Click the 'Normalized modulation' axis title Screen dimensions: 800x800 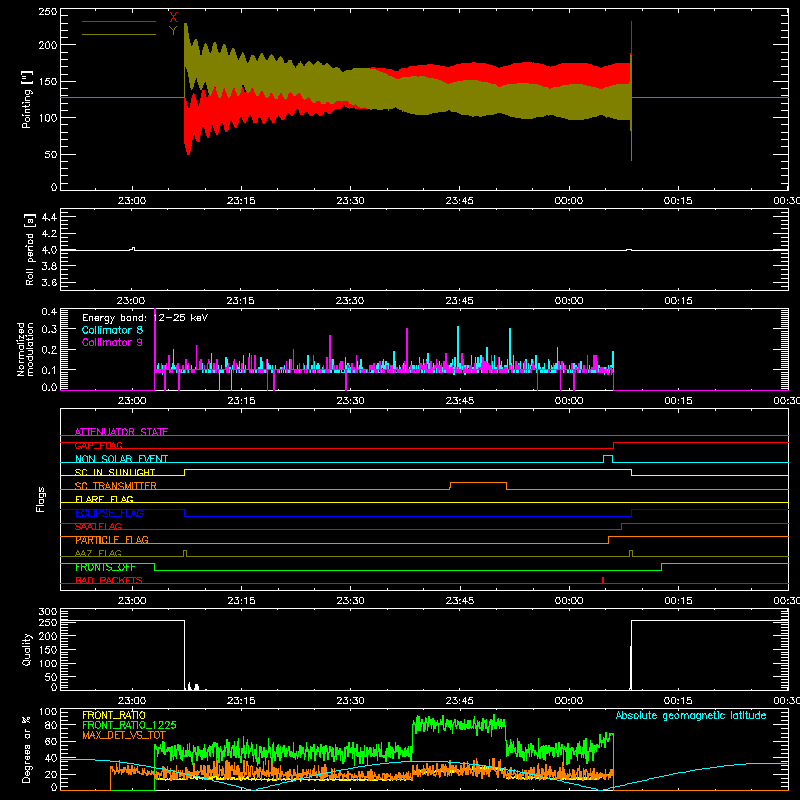click(x=25, y=349)
